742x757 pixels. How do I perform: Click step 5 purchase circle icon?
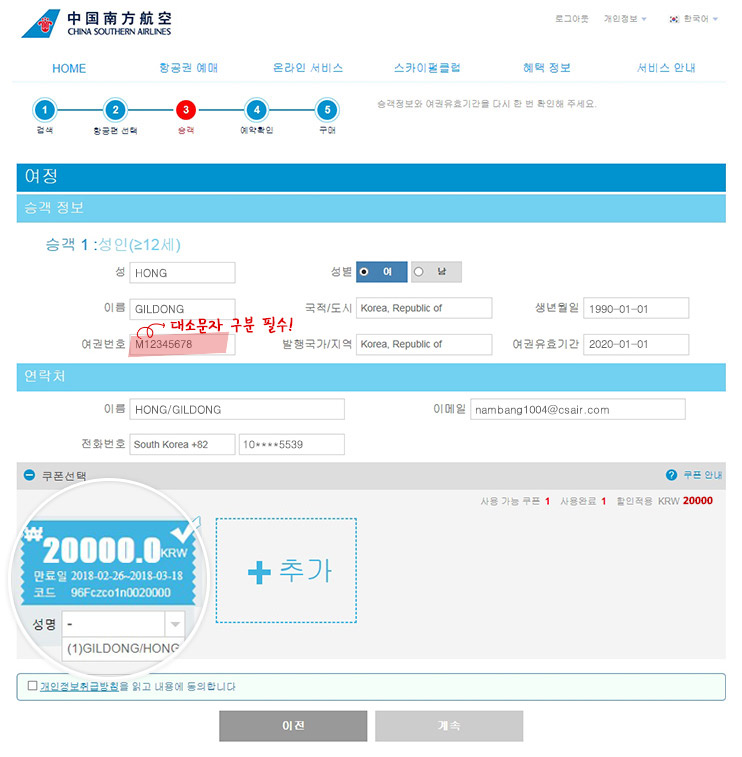coord(326,110)
